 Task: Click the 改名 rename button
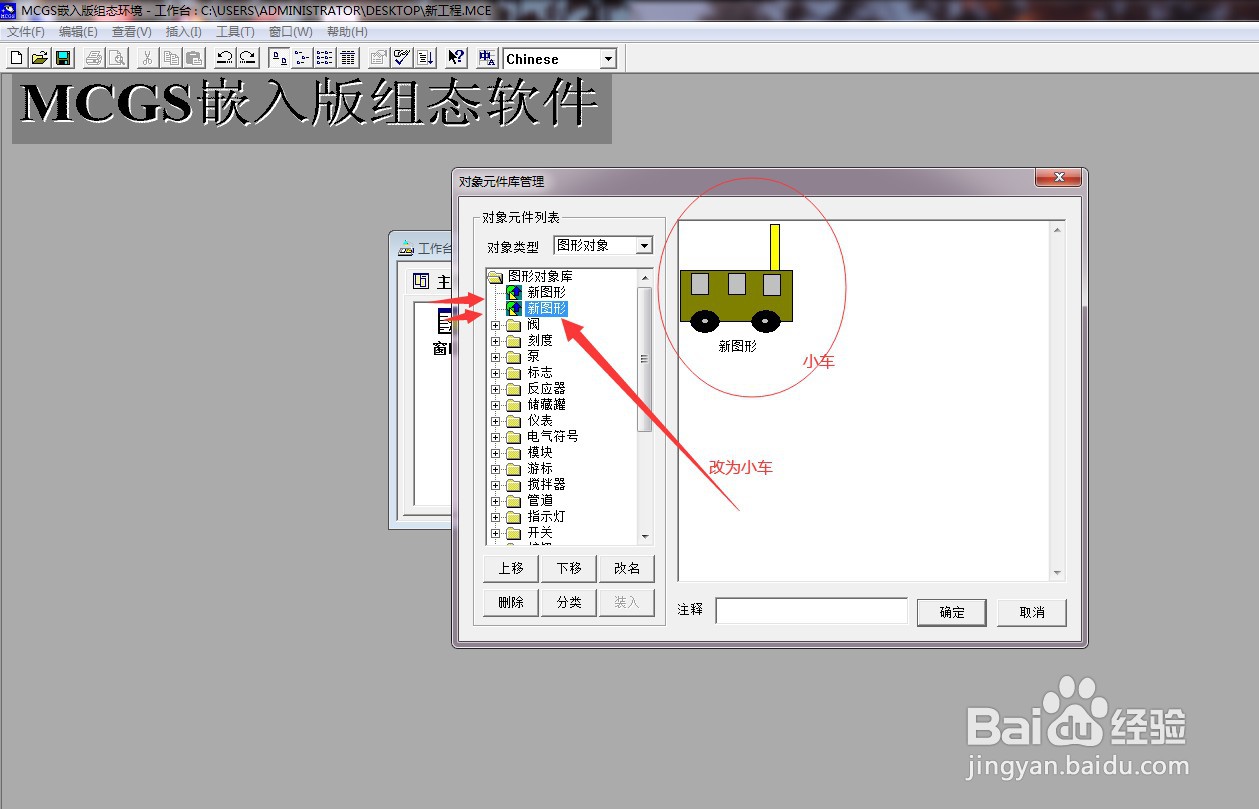627,568
